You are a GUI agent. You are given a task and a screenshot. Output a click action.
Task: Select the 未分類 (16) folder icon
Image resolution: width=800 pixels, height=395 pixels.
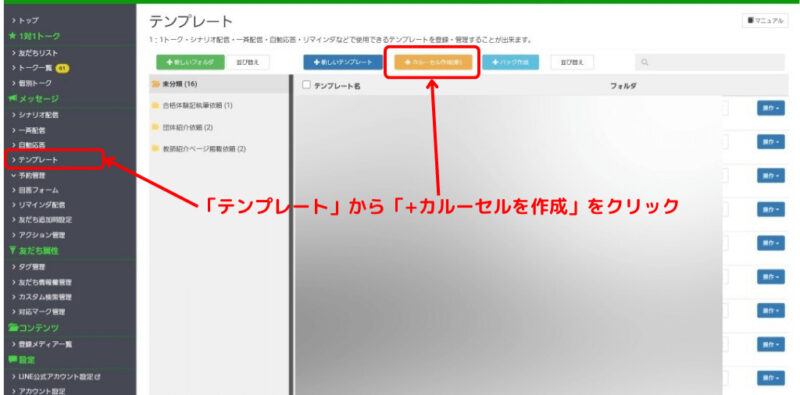tap(156, 84)
